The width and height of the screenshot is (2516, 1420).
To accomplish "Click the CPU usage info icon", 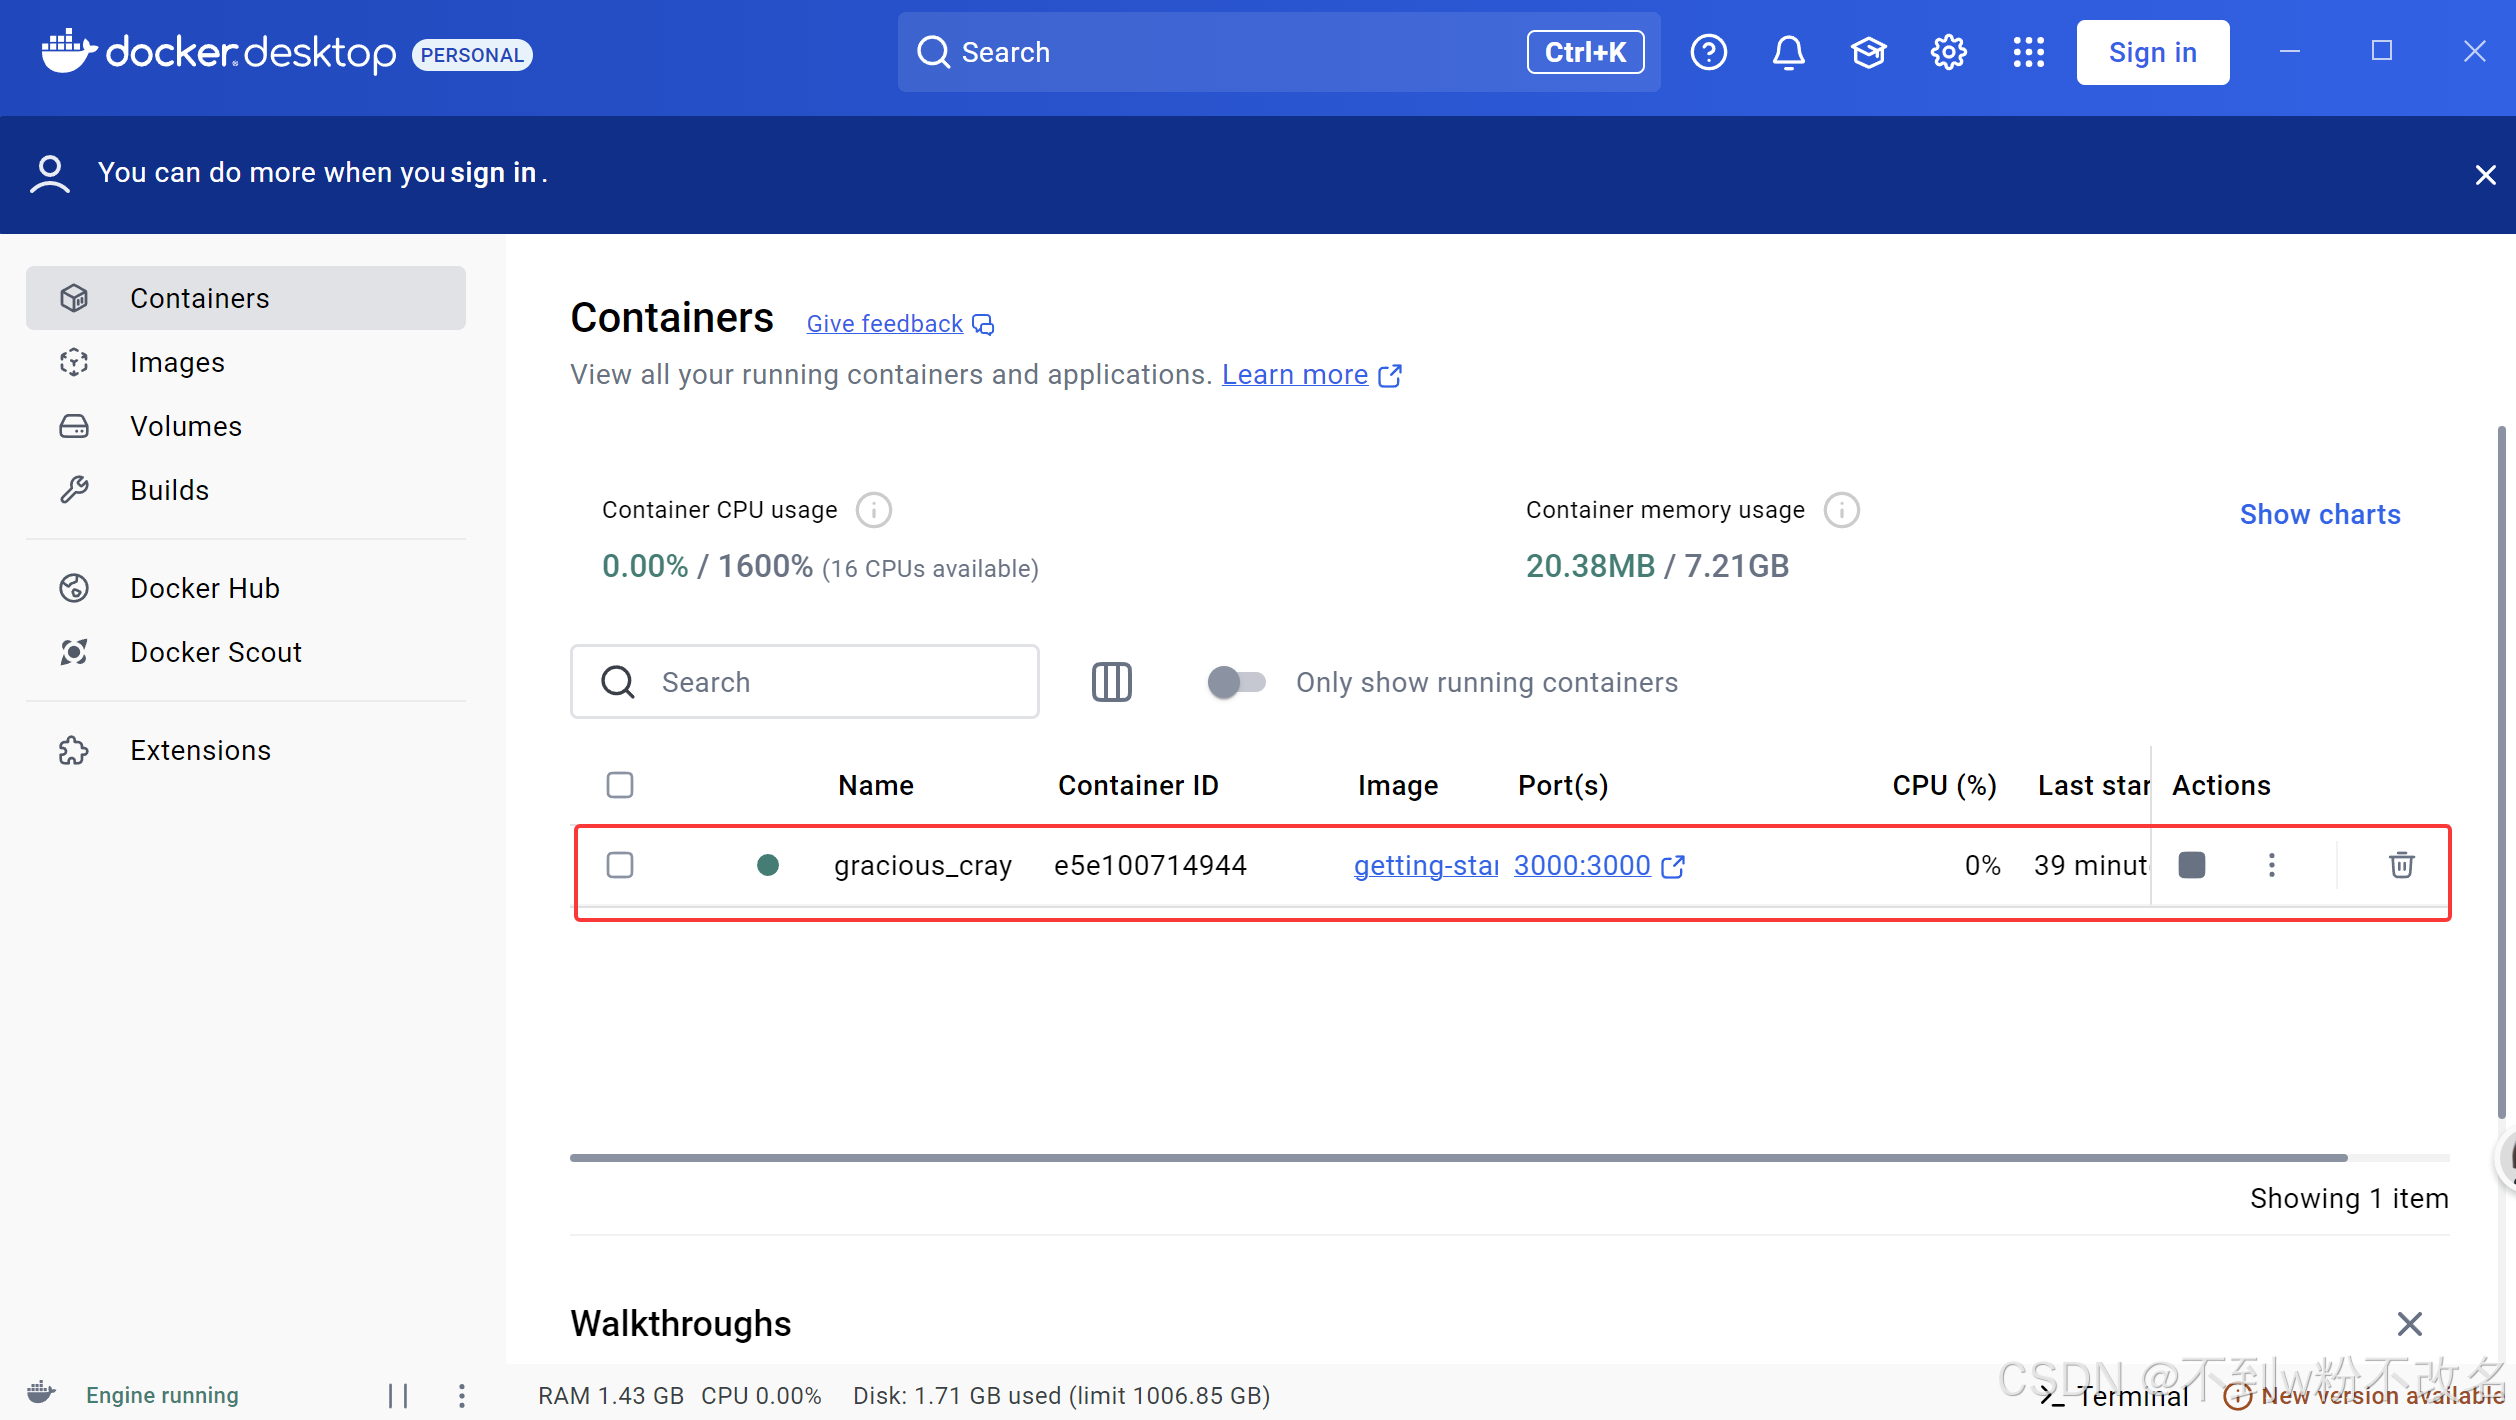I will click(873, 510).
